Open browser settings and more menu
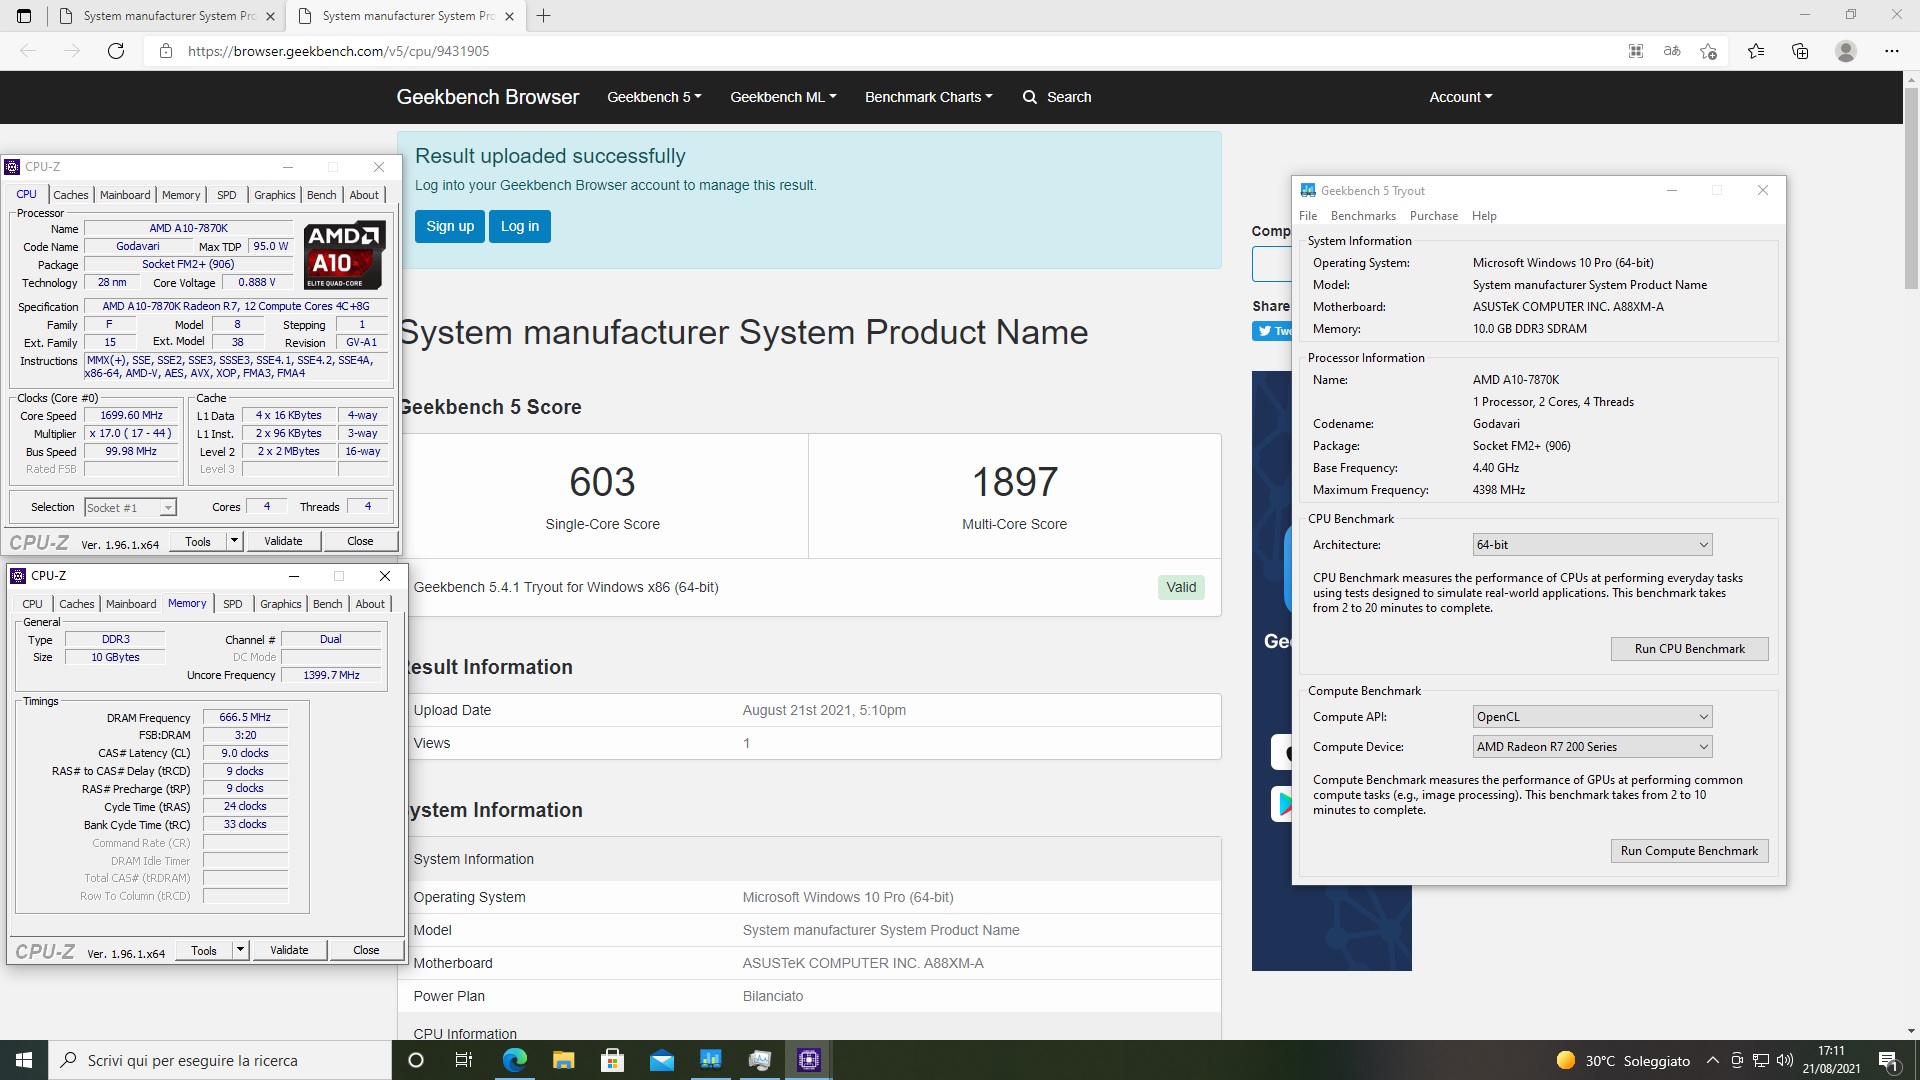Image resolution: width=1920 pixels, height=1080 pixels. click(x=1891, y=51)
